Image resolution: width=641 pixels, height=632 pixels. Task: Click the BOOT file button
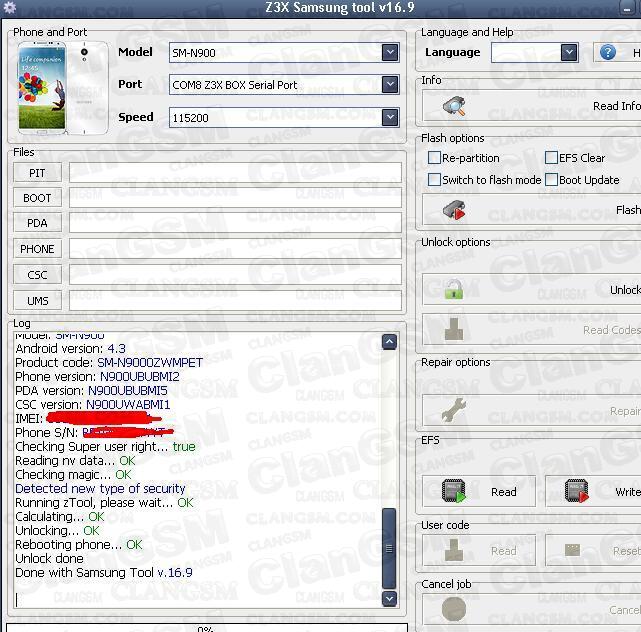(x=37, y=198)
